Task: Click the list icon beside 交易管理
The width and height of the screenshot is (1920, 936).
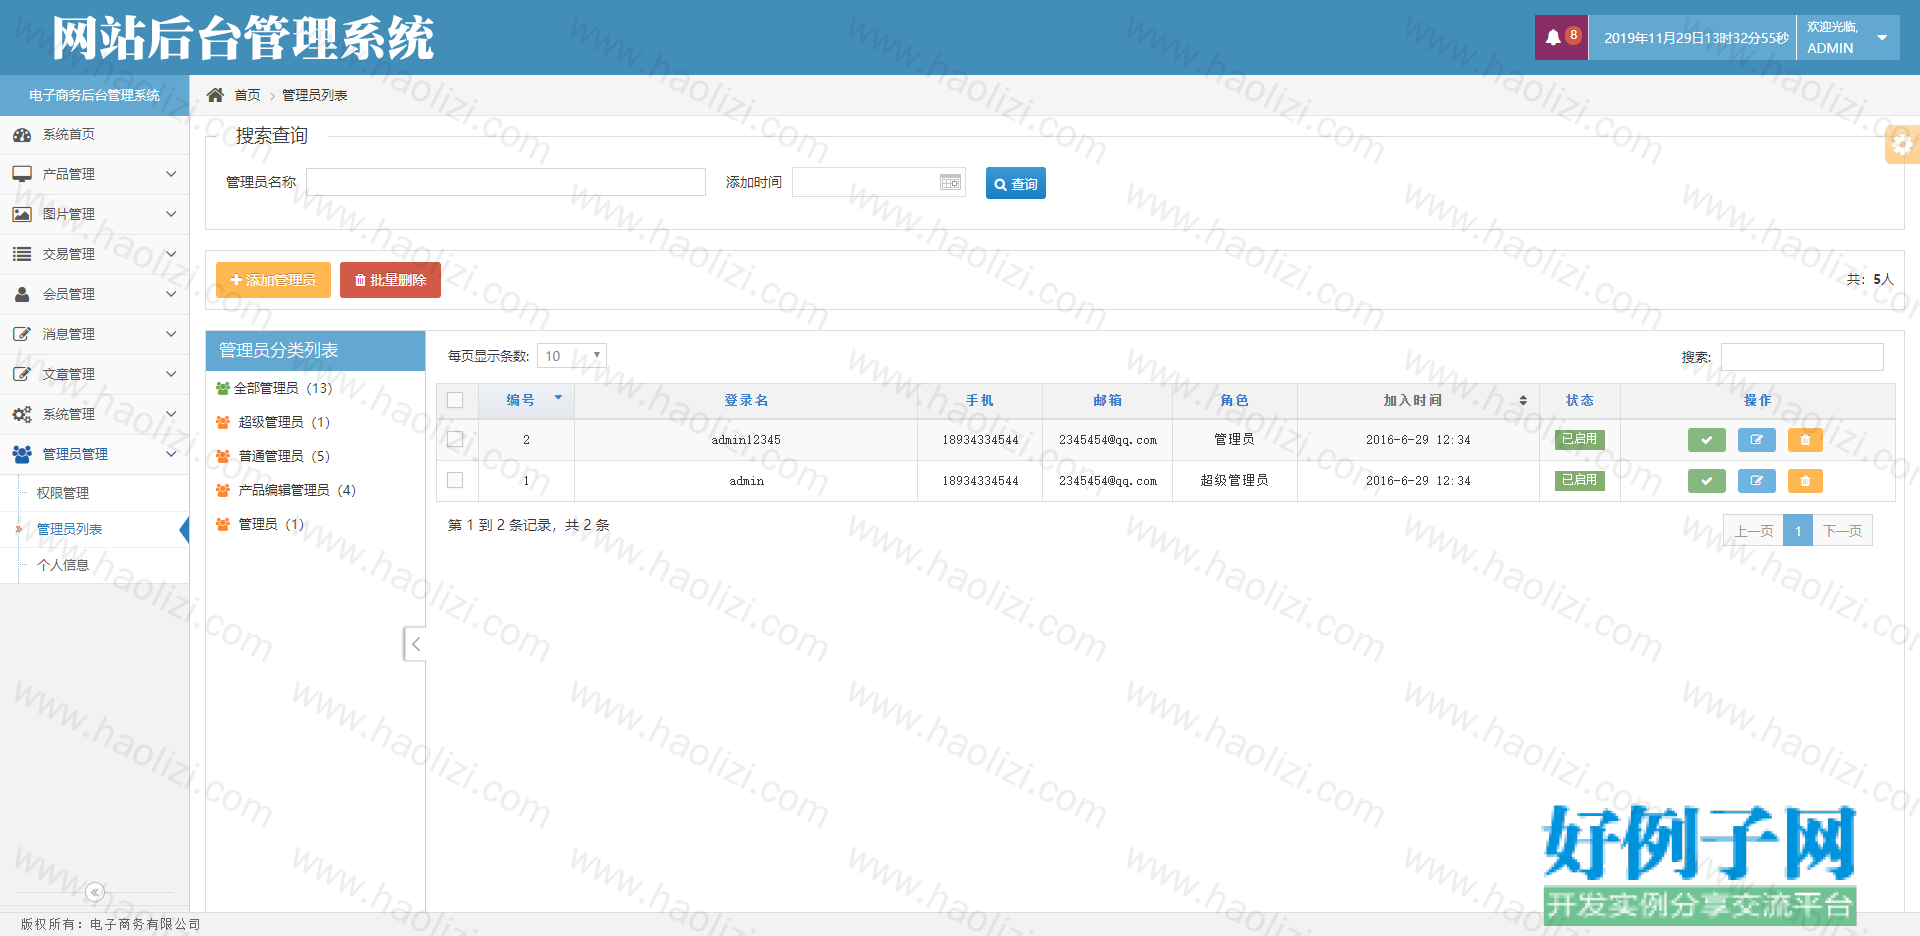Action: coord(22,254)
